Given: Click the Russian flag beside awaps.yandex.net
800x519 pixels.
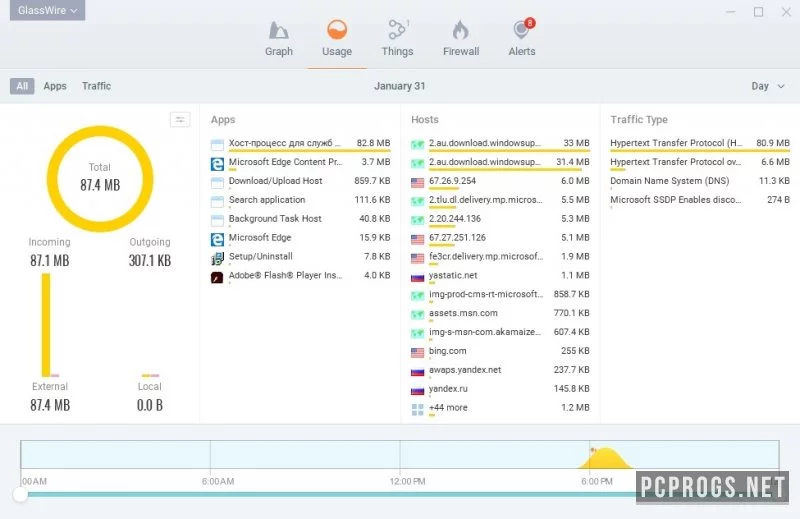Looking at the screenshot, I should (x=417, y=372).
